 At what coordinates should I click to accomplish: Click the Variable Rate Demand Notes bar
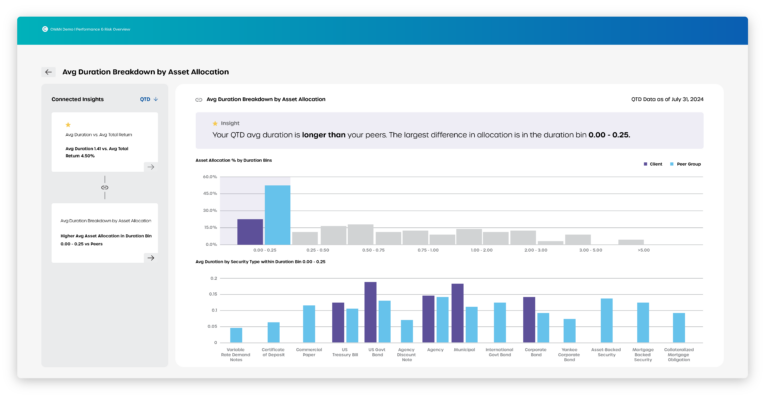tap(236, 335)
